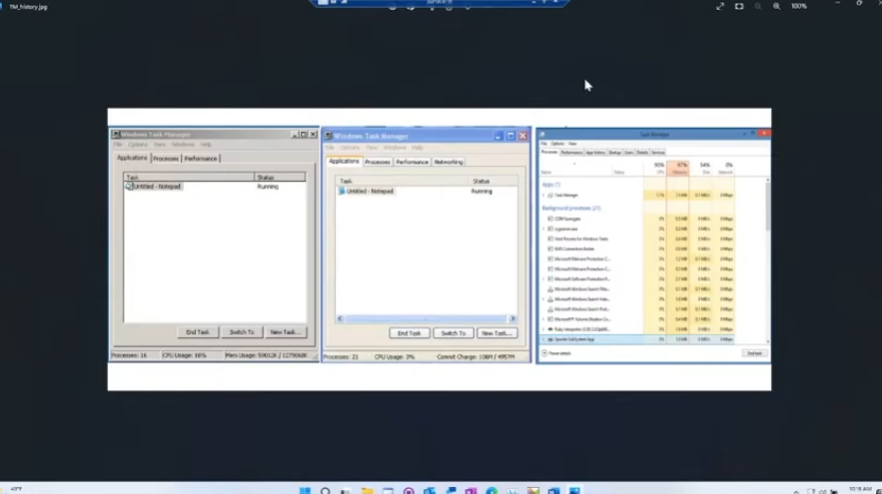Click the Notepad icon in classic gray Task Manager list
Image resolution: width=882 pixels, height=494 pixels.
tap(129, 186)
